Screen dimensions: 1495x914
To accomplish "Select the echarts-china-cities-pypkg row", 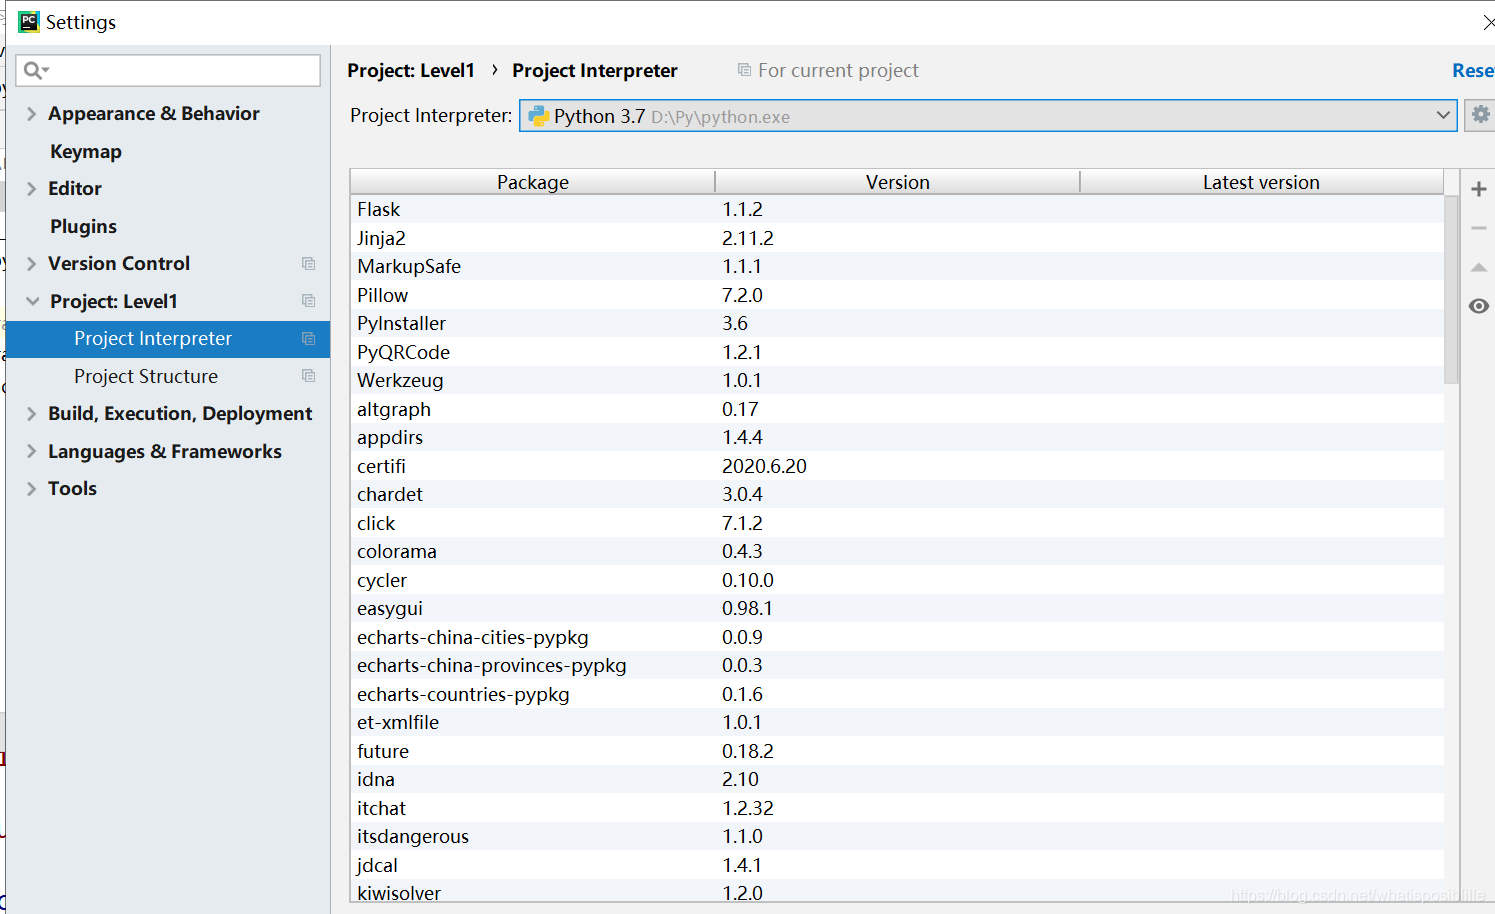I will (x=897, y=637).
